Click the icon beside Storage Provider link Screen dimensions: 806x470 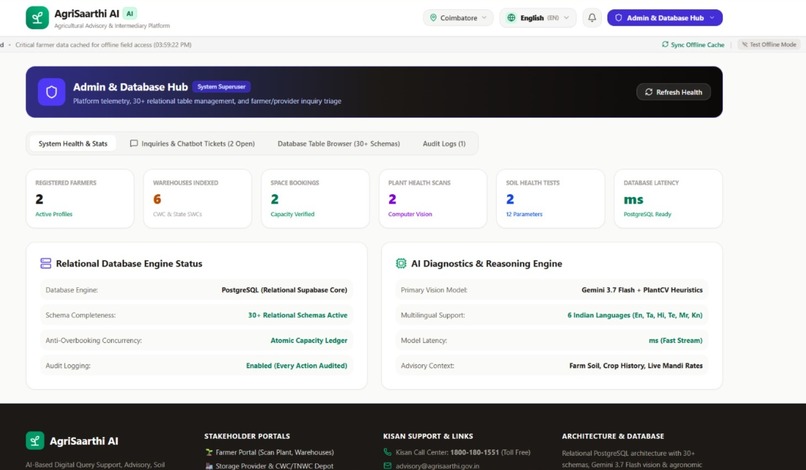click(x=209, y=466)
